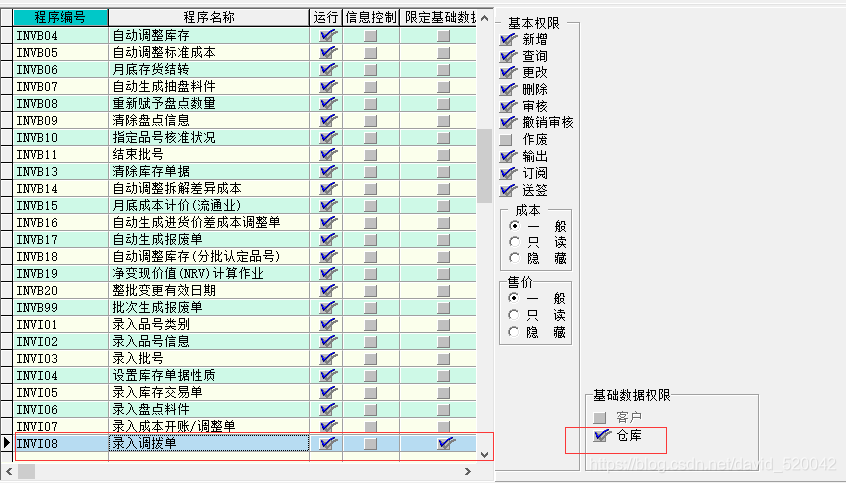Select the 录入批号 cell
The width and height of the screenshot is (846, 483).
(209, 359)
